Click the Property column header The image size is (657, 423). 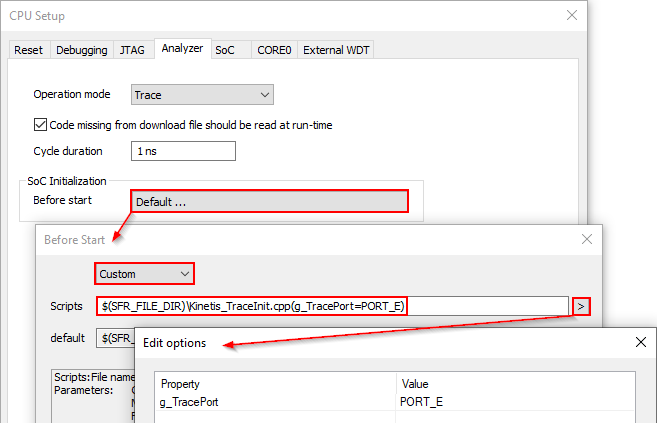point(275,384)
